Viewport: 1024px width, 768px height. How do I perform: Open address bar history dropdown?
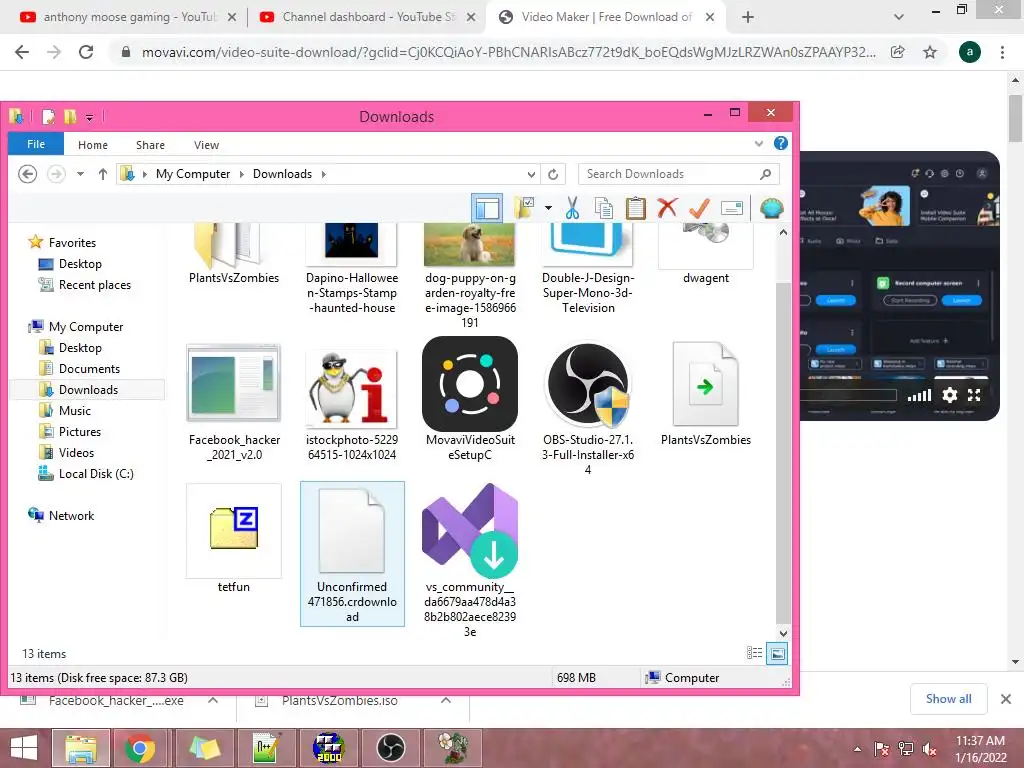(531, 174)
